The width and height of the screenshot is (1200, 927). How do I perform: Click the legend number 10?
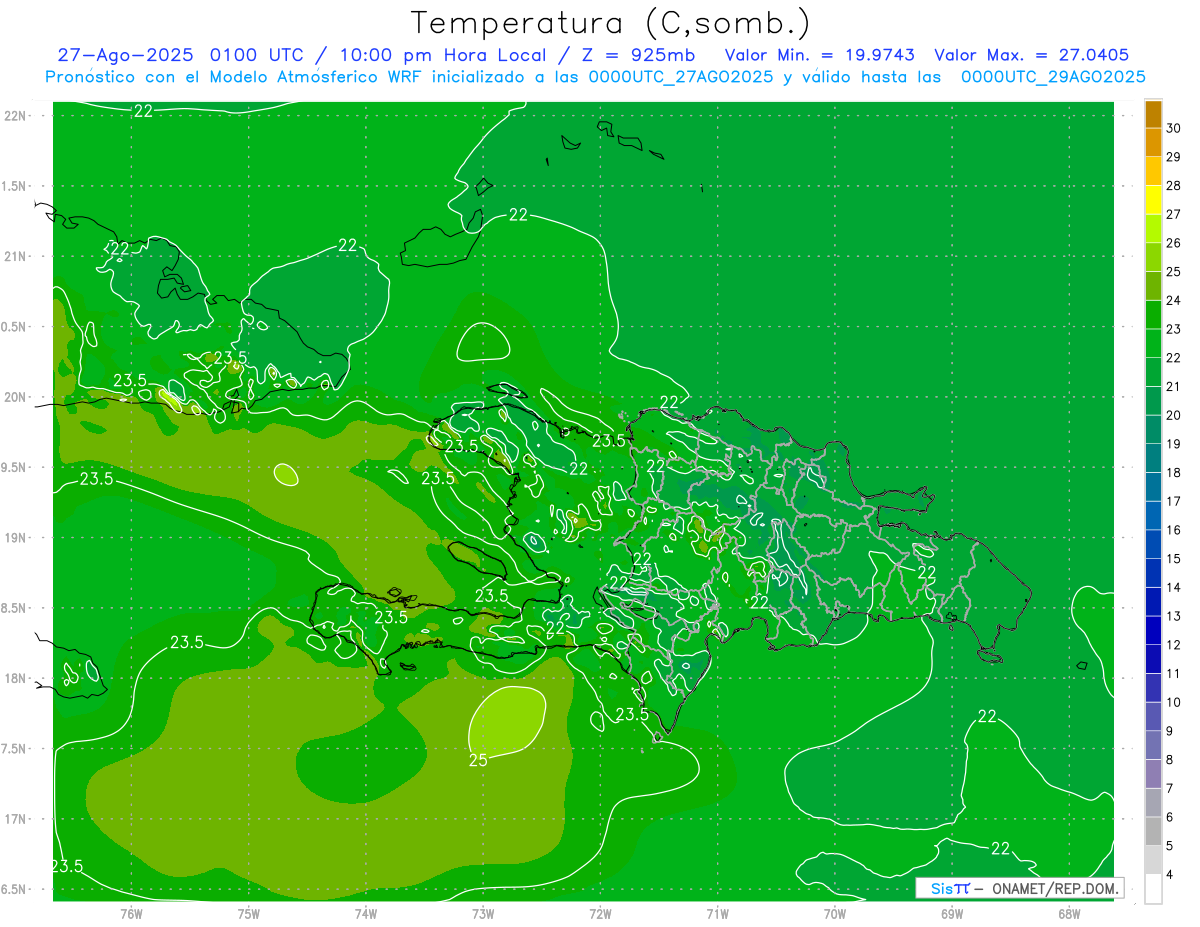coord(1174,702)
